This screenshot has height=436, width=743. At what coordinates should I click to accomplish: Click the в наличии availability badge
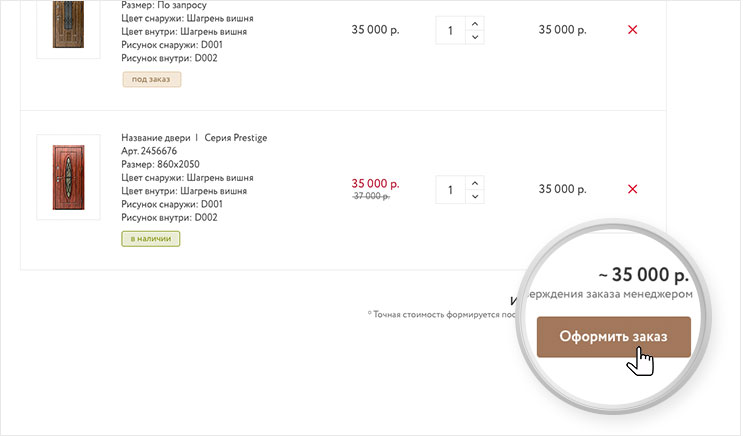(151, 239)
